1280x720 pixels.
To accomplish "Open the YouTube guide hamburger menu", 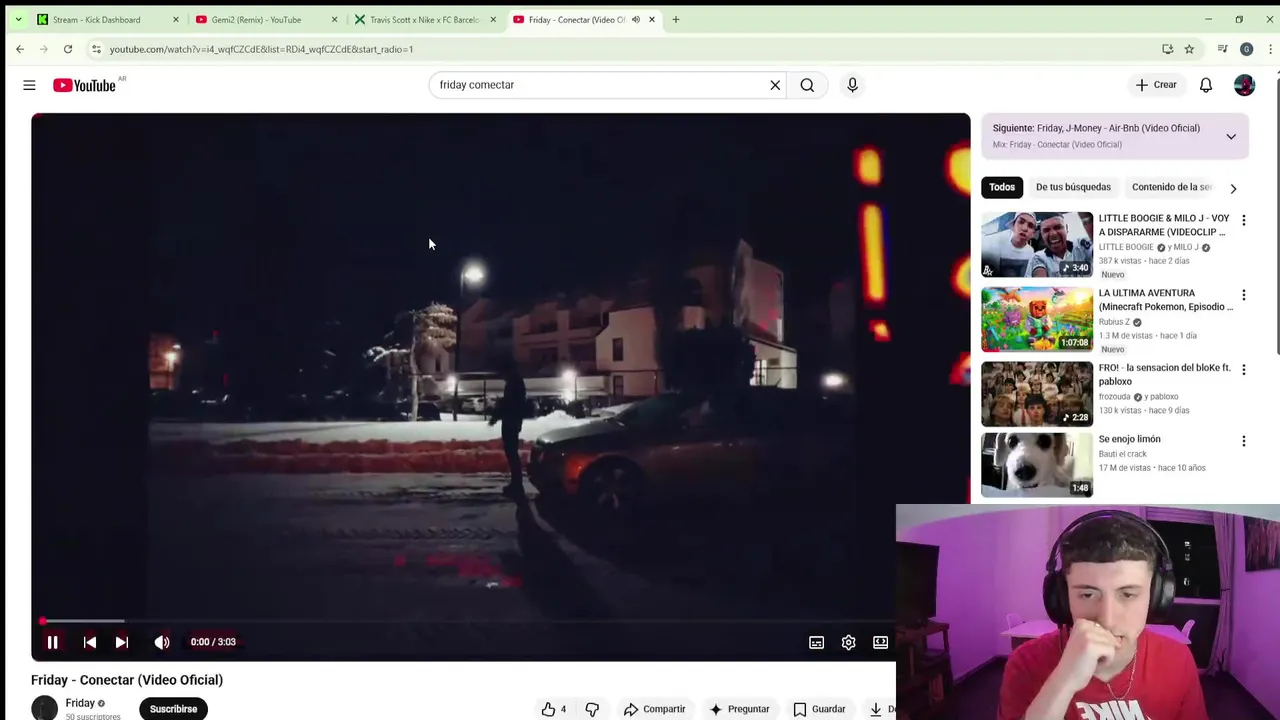I will pos(29,85).
